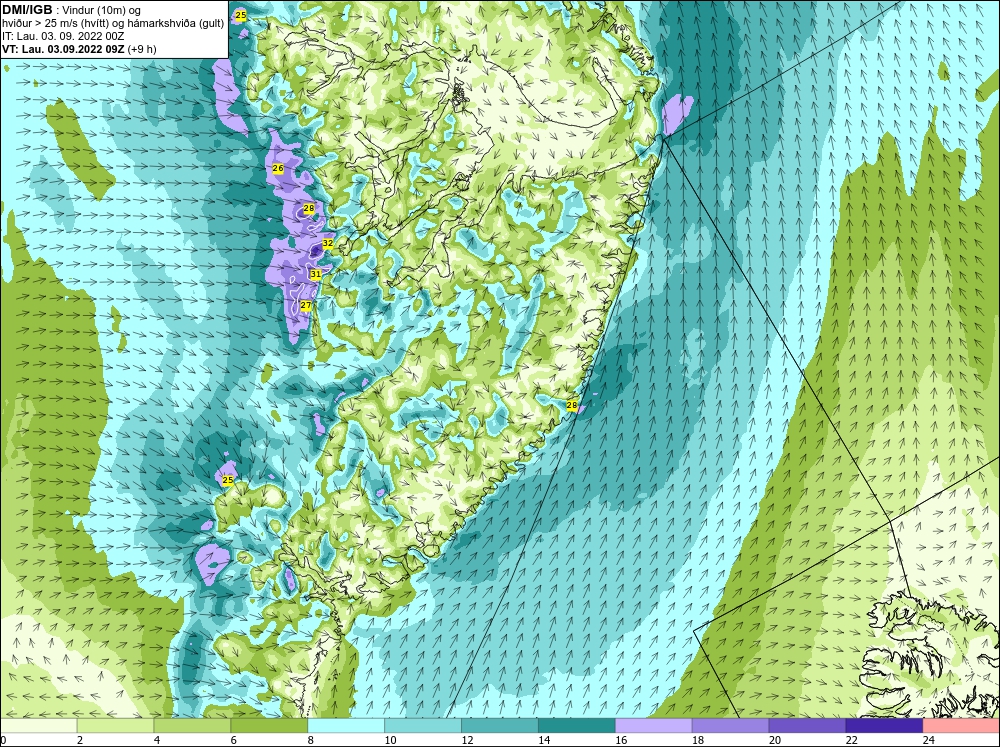Screen dimensions: 1000x747
Task: Pick the 8–10 m/s light cyan swatch
Action: (346, 725)
